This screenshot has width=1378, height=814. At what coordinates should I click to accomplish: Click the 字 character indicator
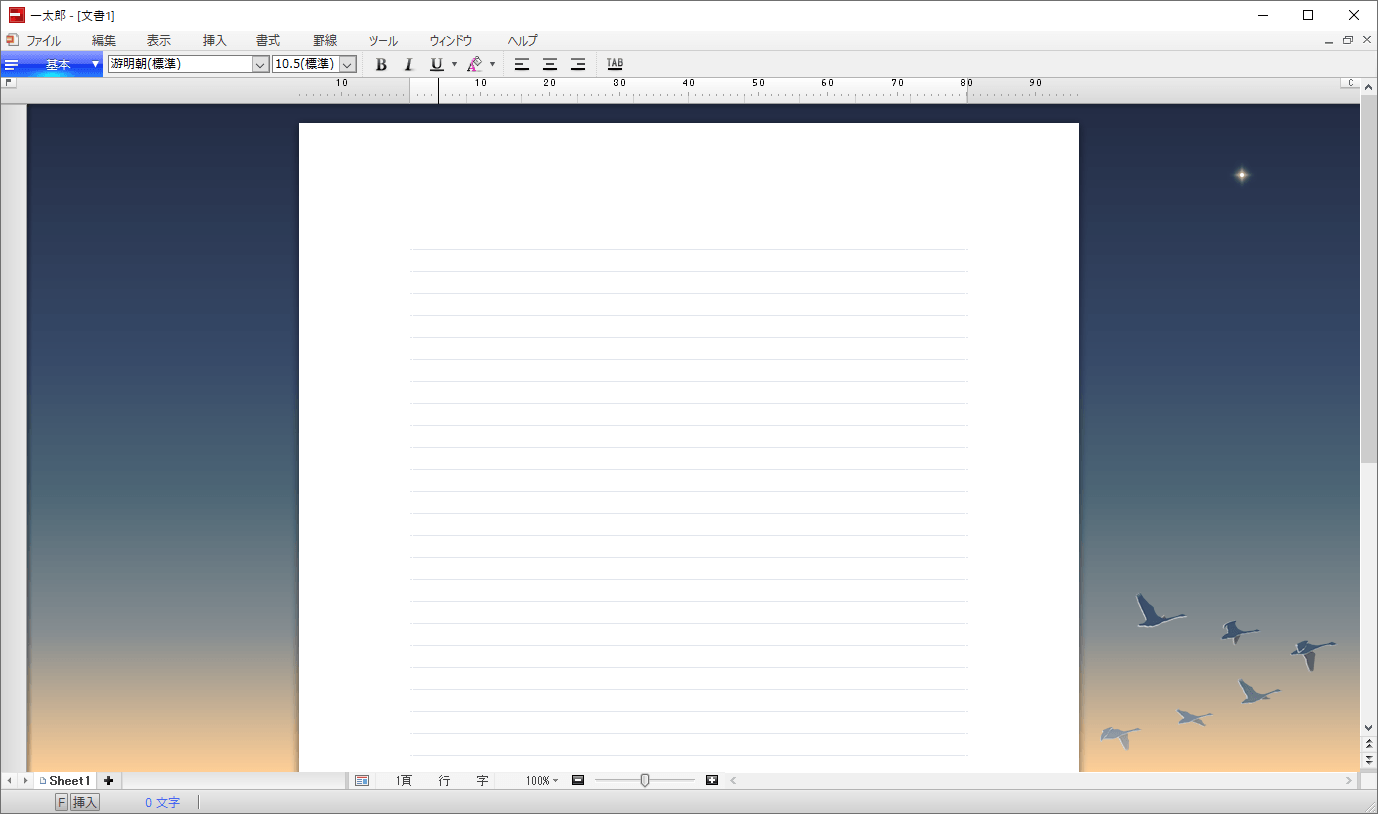[x=482, y=781]
